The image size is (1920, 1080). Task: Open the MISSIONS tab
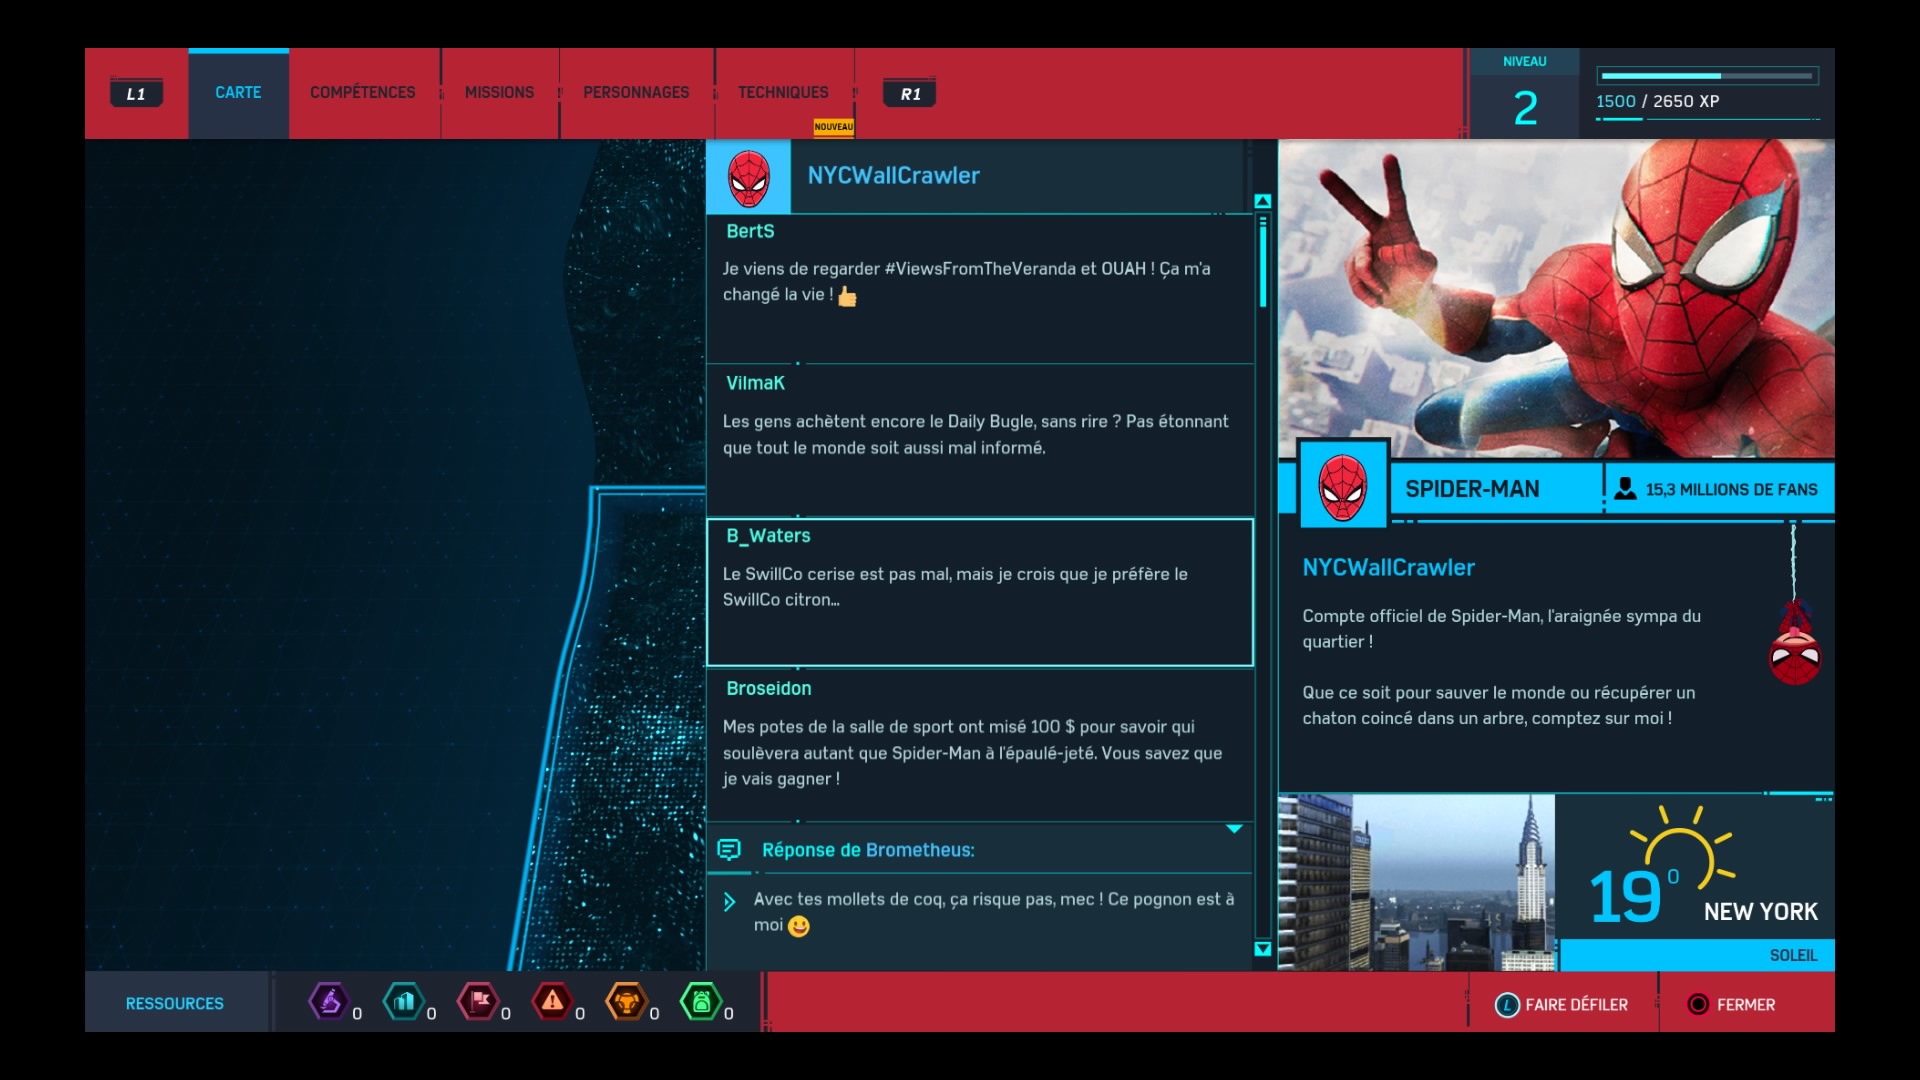pyautogui.click(x=499, y=93)
